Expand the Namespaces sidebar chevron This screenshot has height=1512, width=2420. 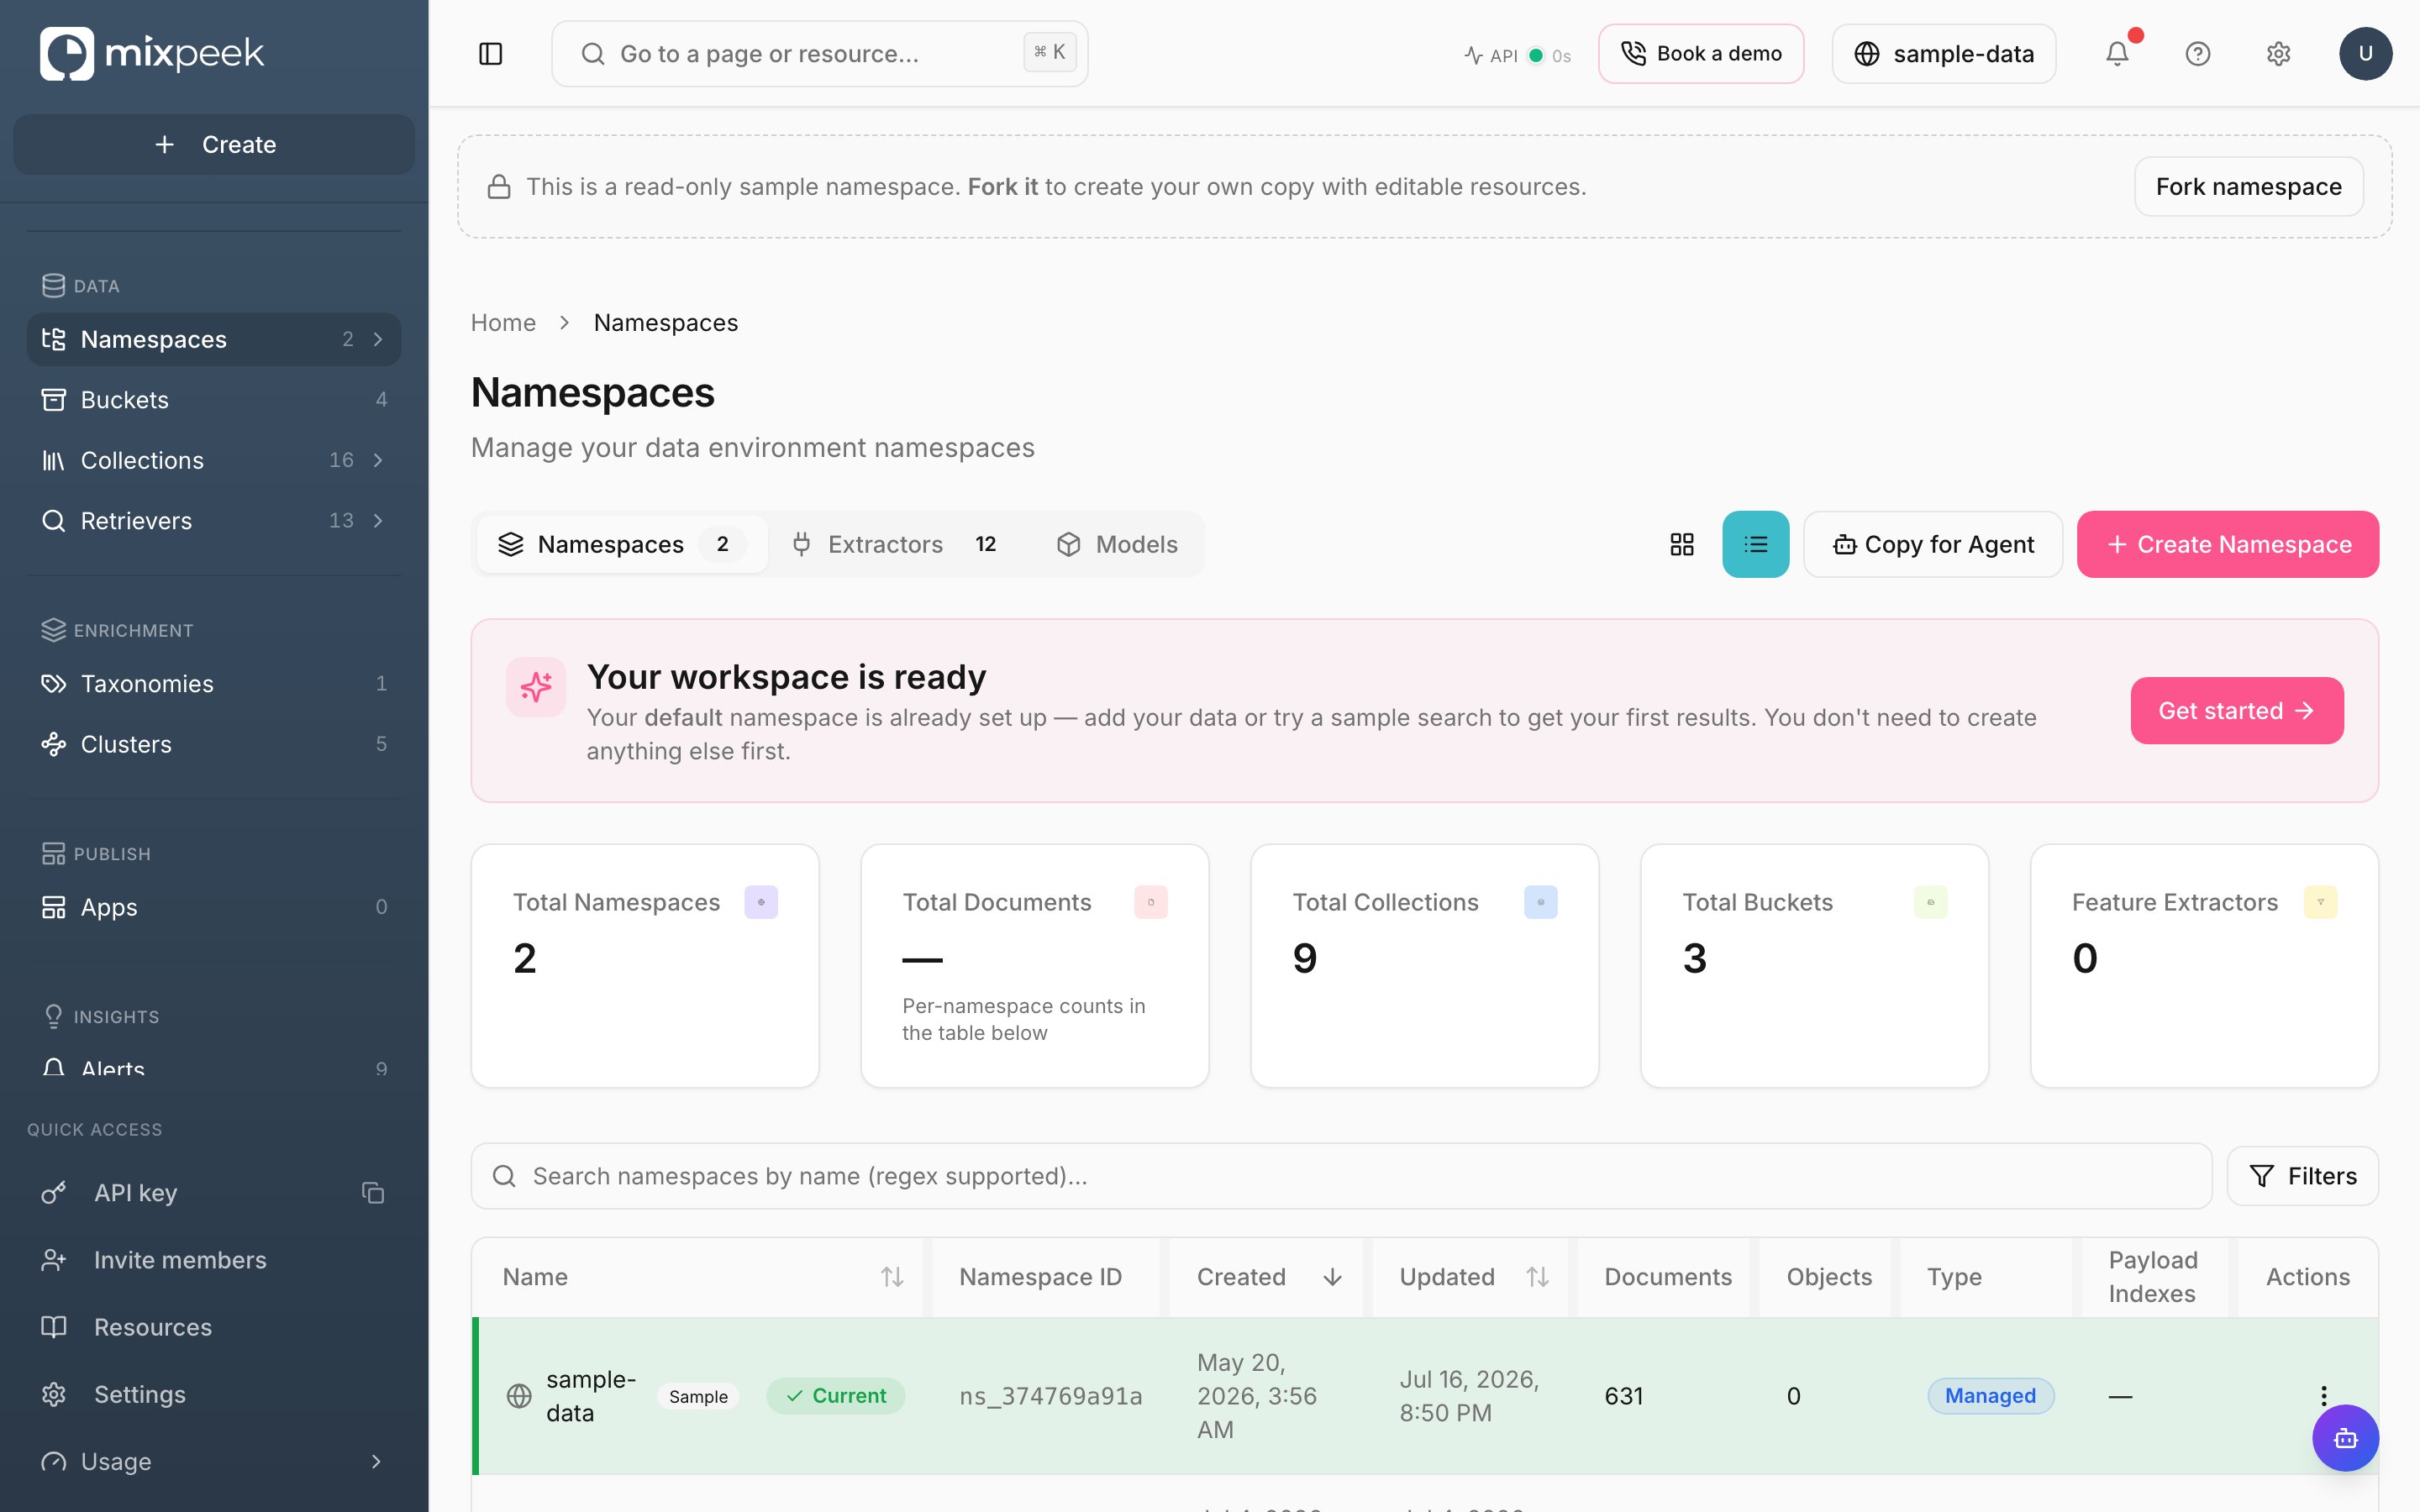tap(378, 340)
